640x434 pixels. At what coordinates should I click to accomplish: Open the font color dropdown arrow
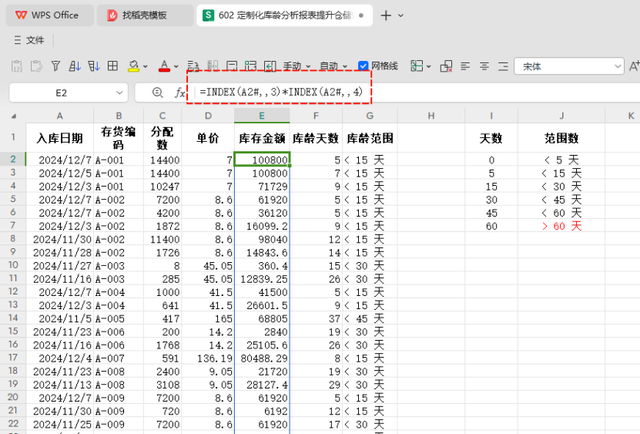[x=176, y=67]
